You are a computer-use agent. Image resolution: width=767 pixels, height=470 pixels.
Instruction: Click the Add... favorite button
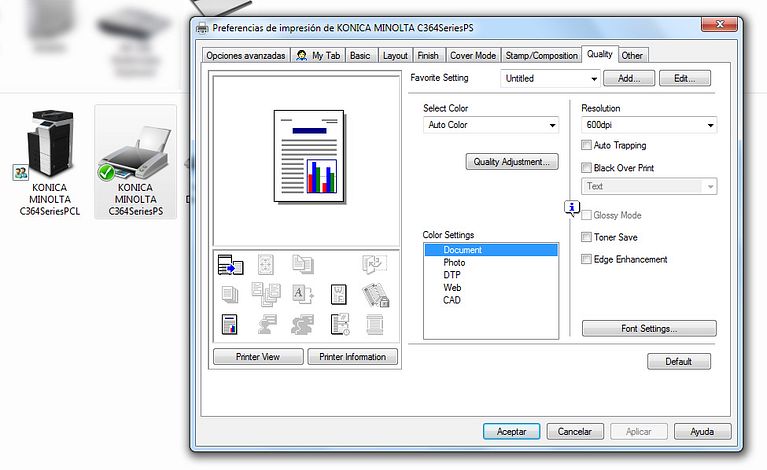629,78
